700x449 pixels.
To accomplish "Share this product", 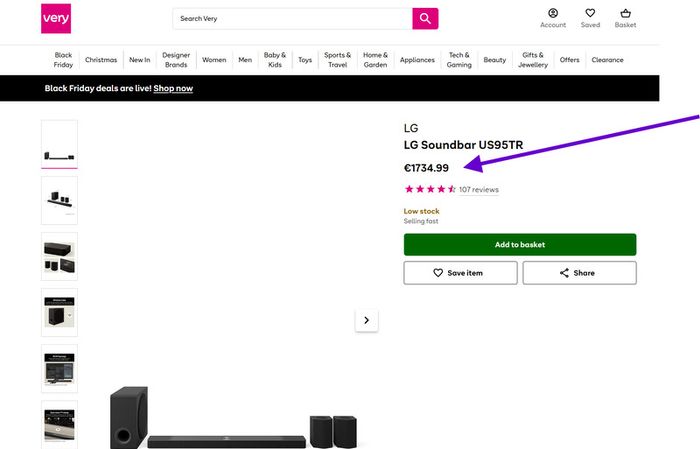I will 579,273.
